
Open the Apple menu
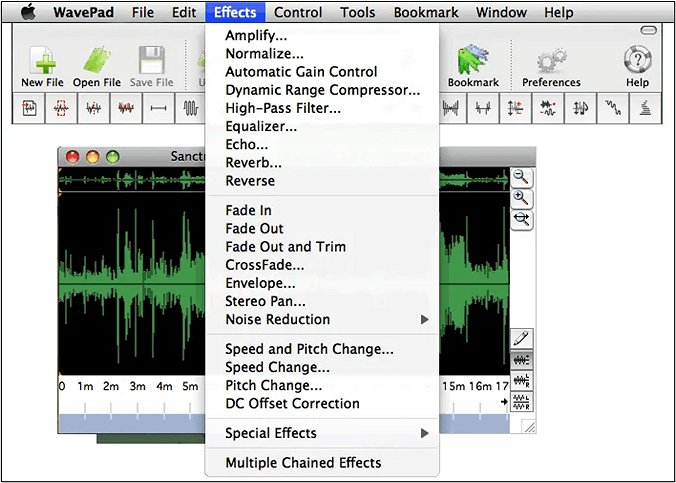[x=28, y=12]
